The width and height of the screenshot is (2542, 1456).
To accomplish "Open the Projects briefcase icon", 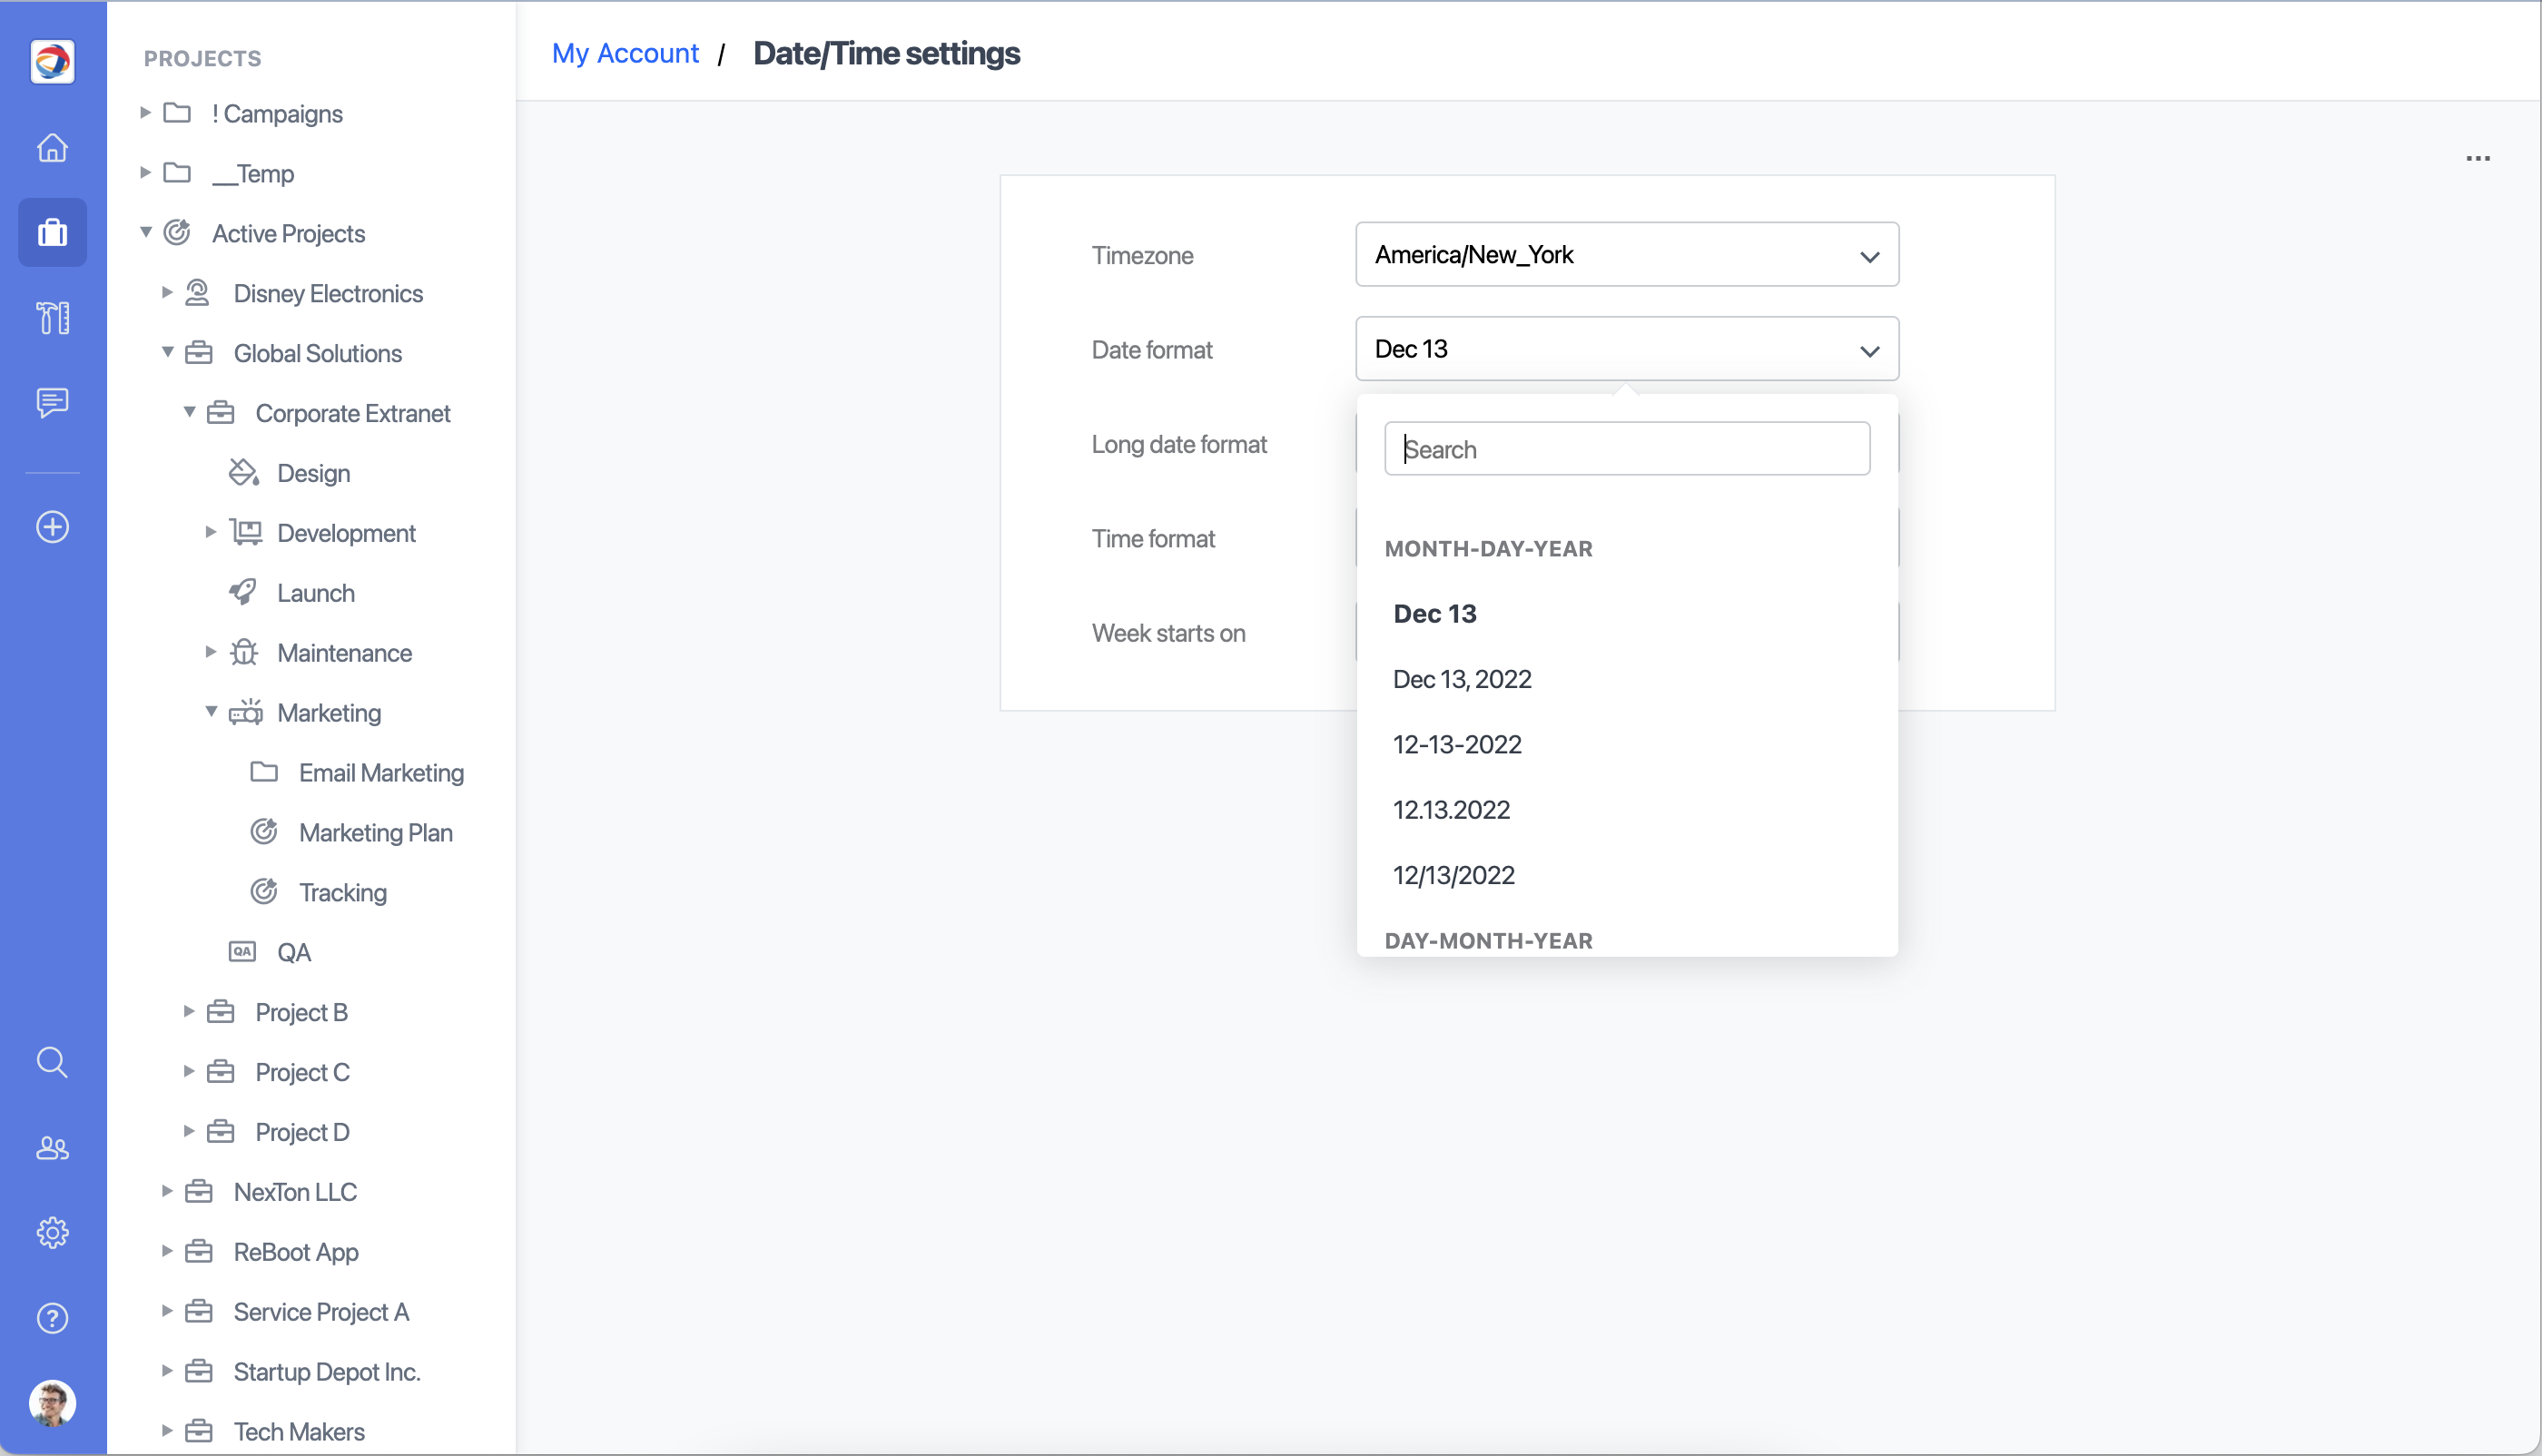I will click(52, 233).
